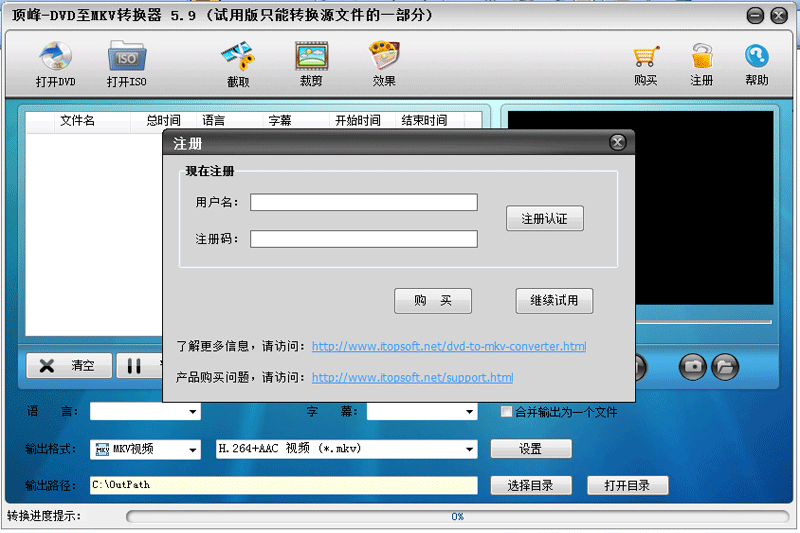Minimize the main converter window

pos(755,16)
